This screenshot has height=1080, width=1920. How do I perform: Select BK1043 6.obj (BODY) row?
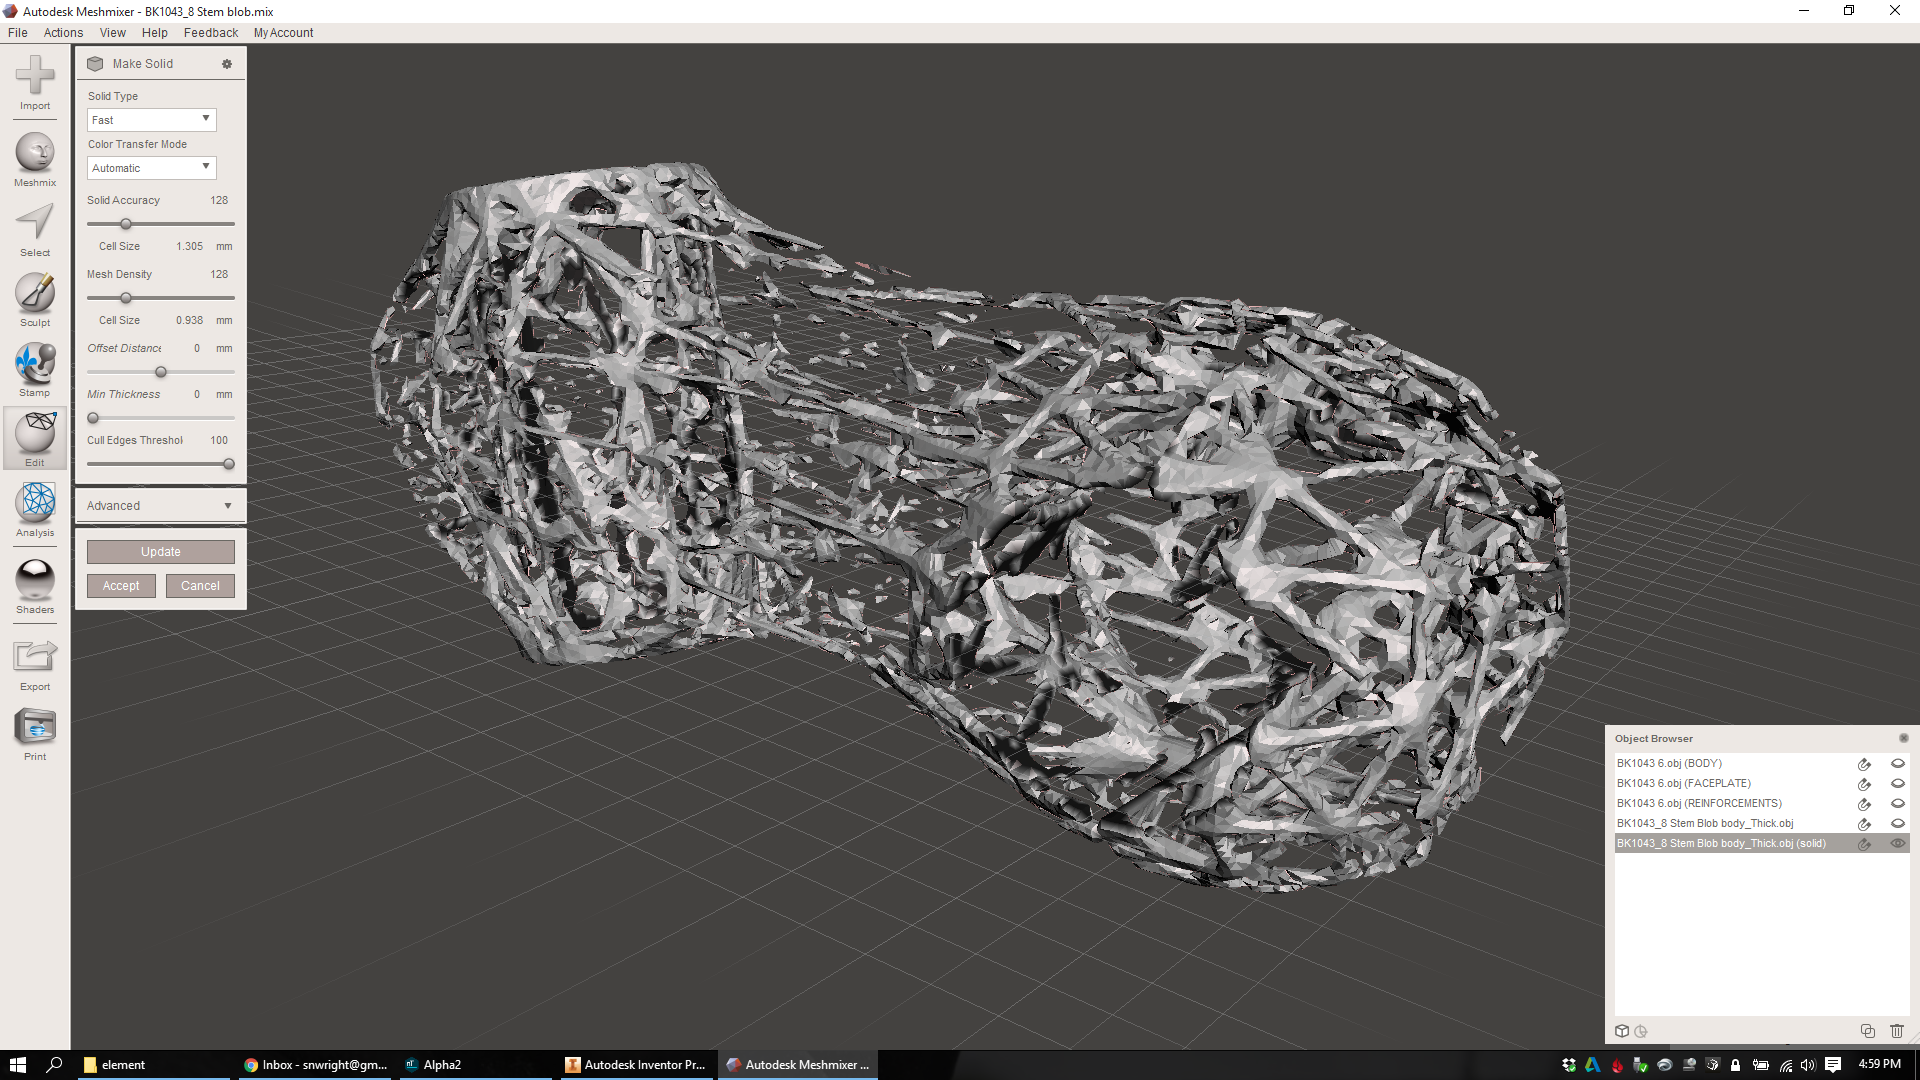click(1761, 764)
